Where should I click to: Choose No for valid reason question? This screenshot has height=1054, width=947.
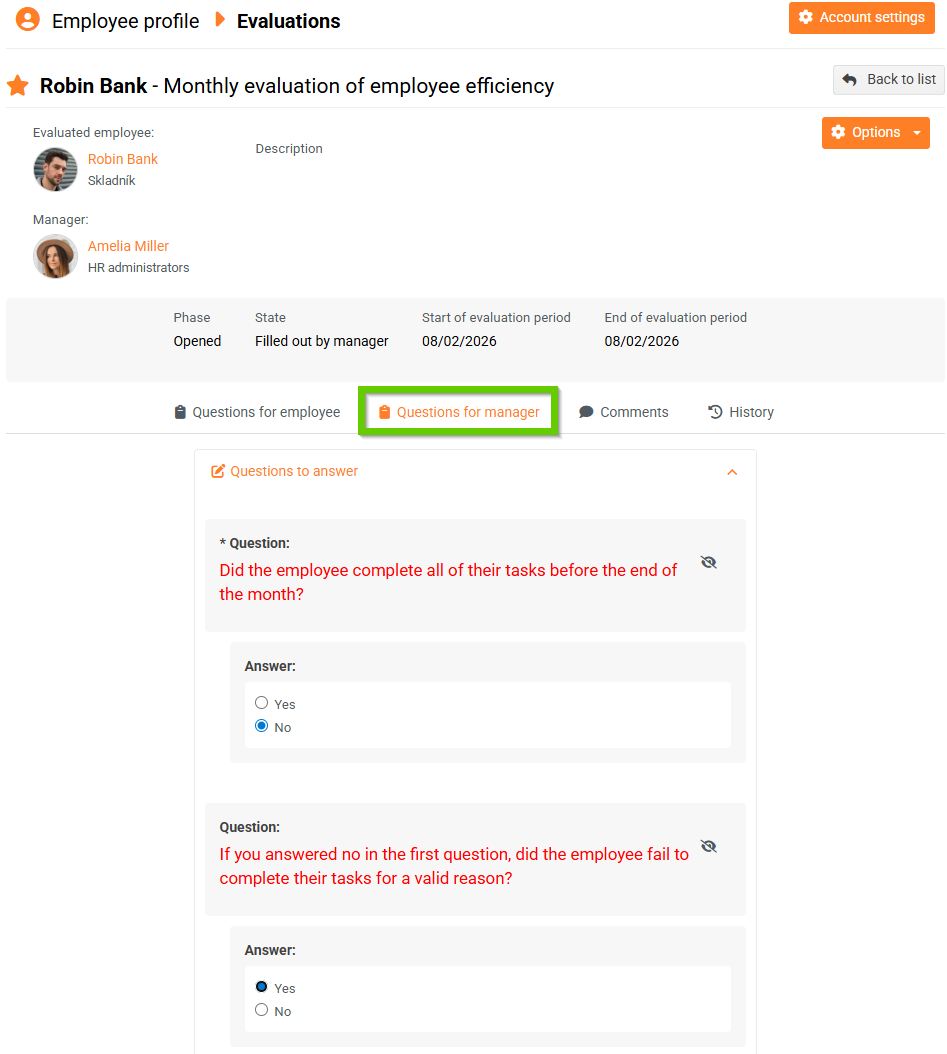262,1010
